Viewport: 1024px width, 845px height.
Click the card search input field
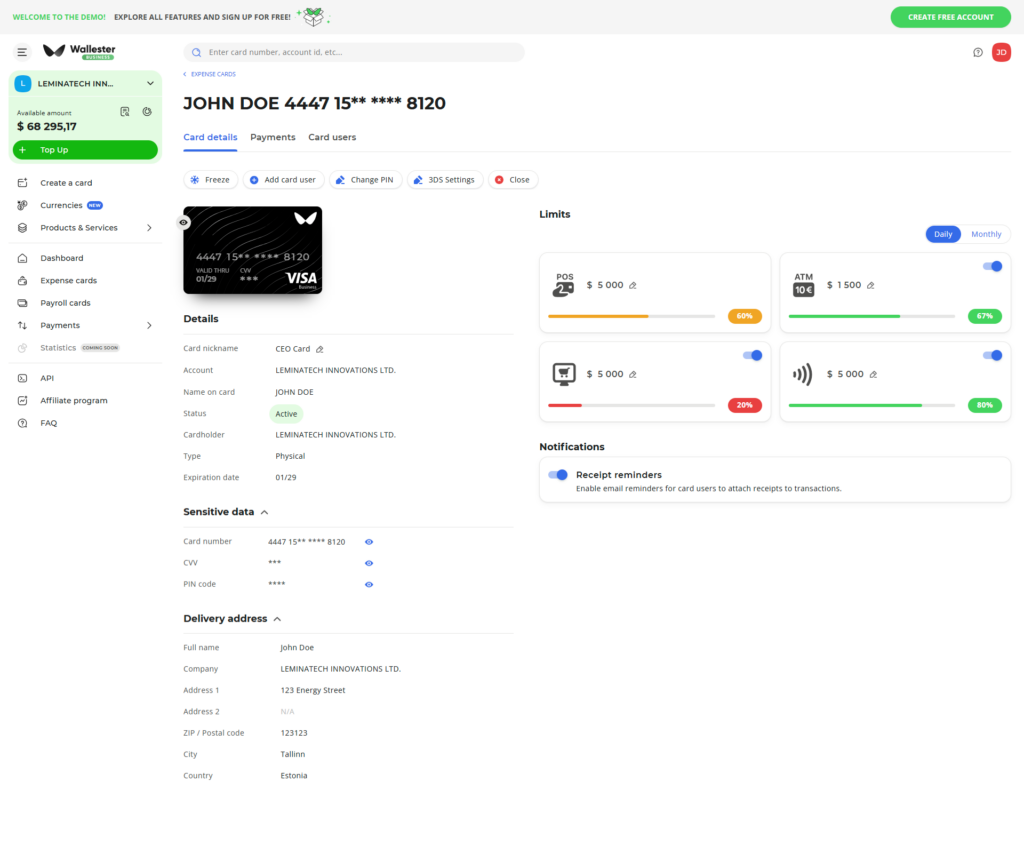(x=354, y=52)
